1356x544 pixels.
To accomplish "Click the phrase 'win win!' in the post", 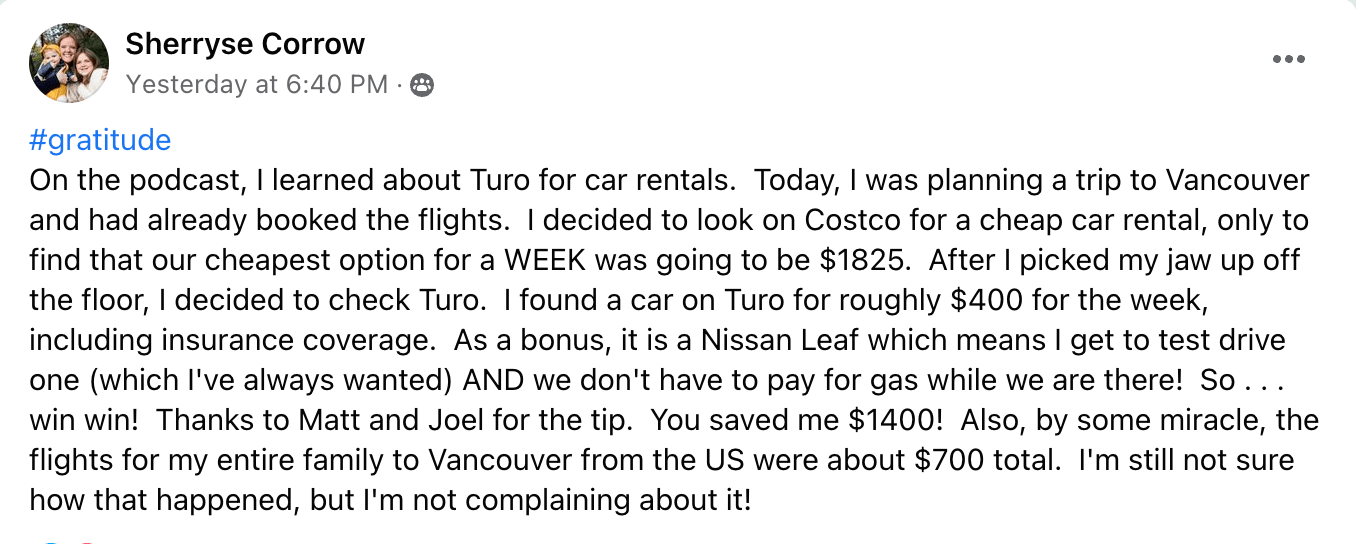I will point(85,420).
